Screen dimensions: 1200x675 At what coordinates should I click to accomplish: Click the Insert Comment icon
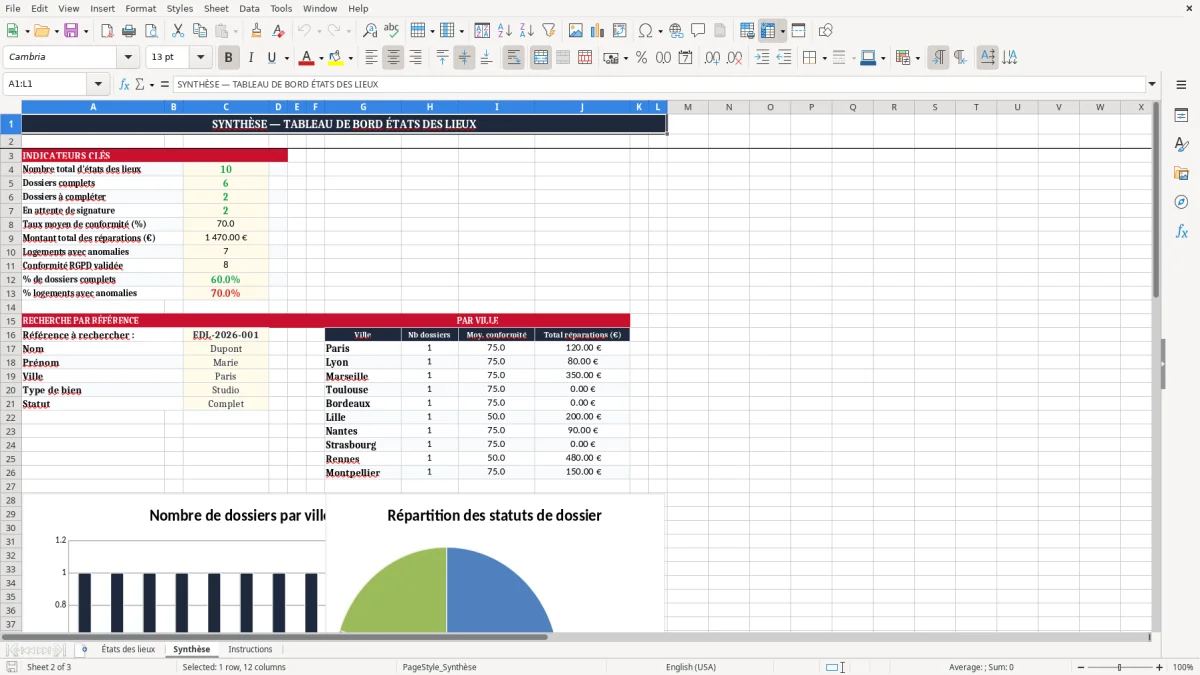(698, 31)
